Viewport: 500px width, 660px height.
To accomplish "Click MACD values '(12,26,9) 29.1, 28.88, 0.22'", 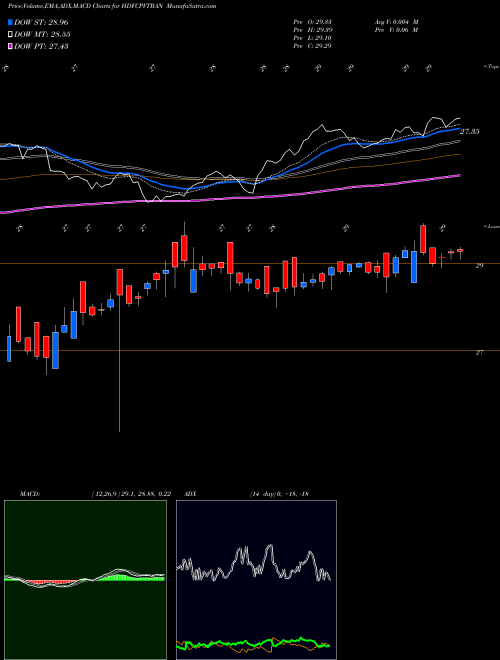I will click(x=130, y=494).
